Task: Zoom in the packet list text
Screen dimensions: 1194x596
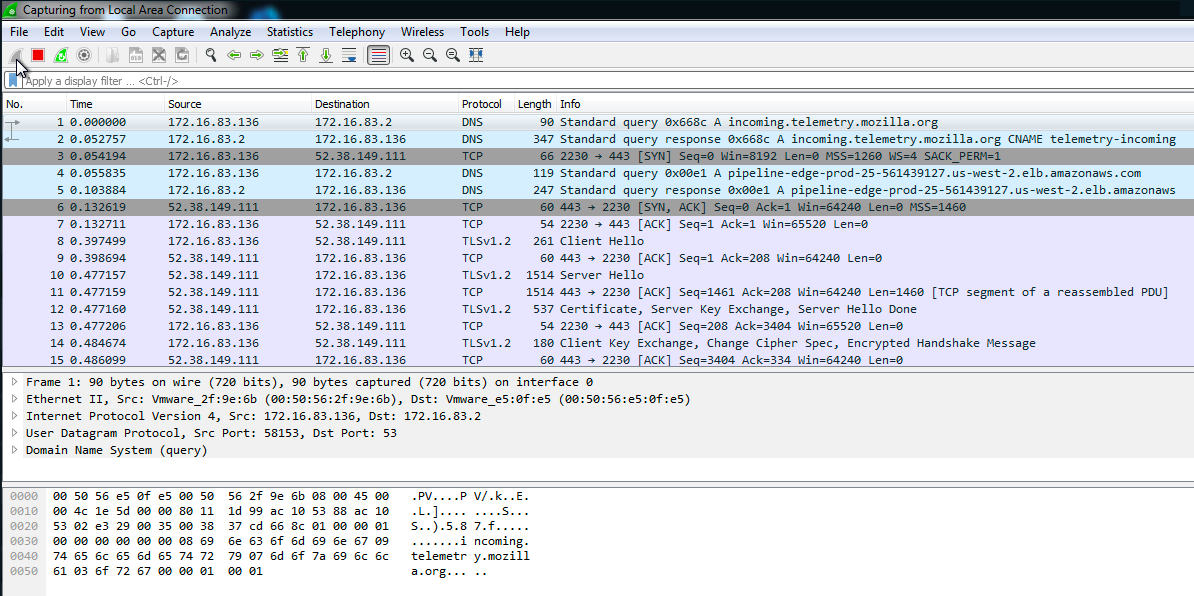Action: (407, 55)
